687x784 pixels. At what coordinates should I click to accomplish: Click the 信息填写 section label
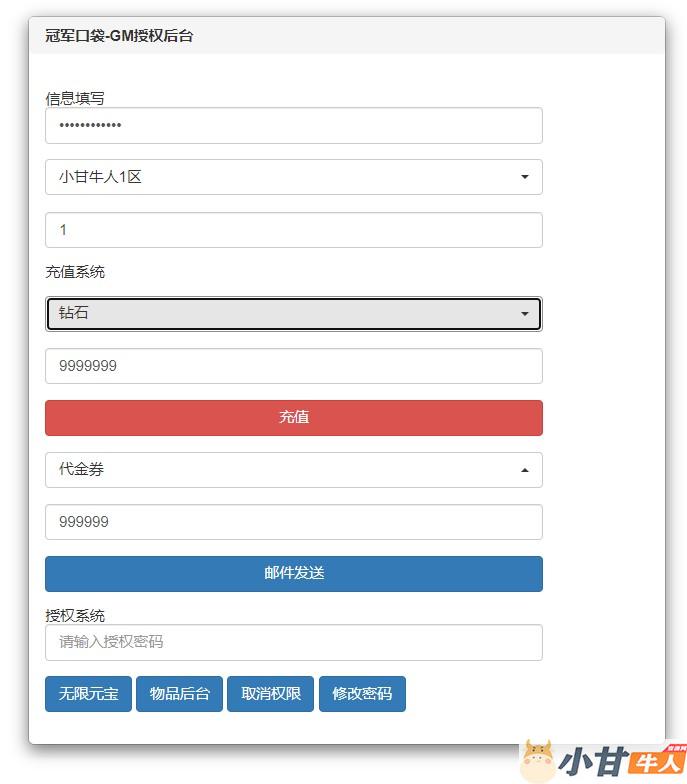click(x=75, y=98)
